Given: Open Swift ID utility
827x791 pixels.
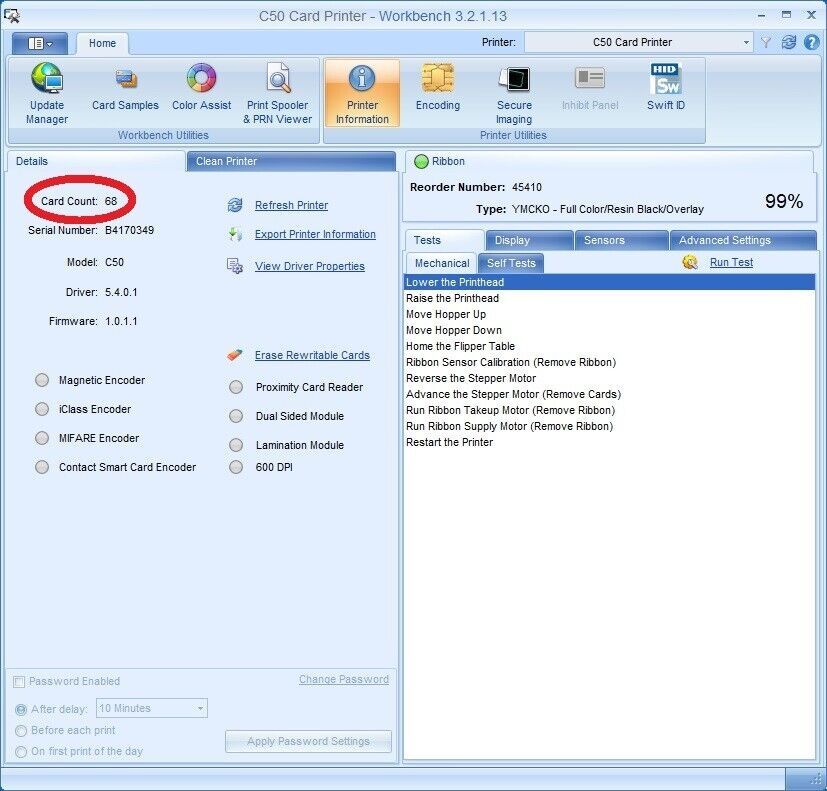Looking at the screenshot, I should (x=666, y=88).
